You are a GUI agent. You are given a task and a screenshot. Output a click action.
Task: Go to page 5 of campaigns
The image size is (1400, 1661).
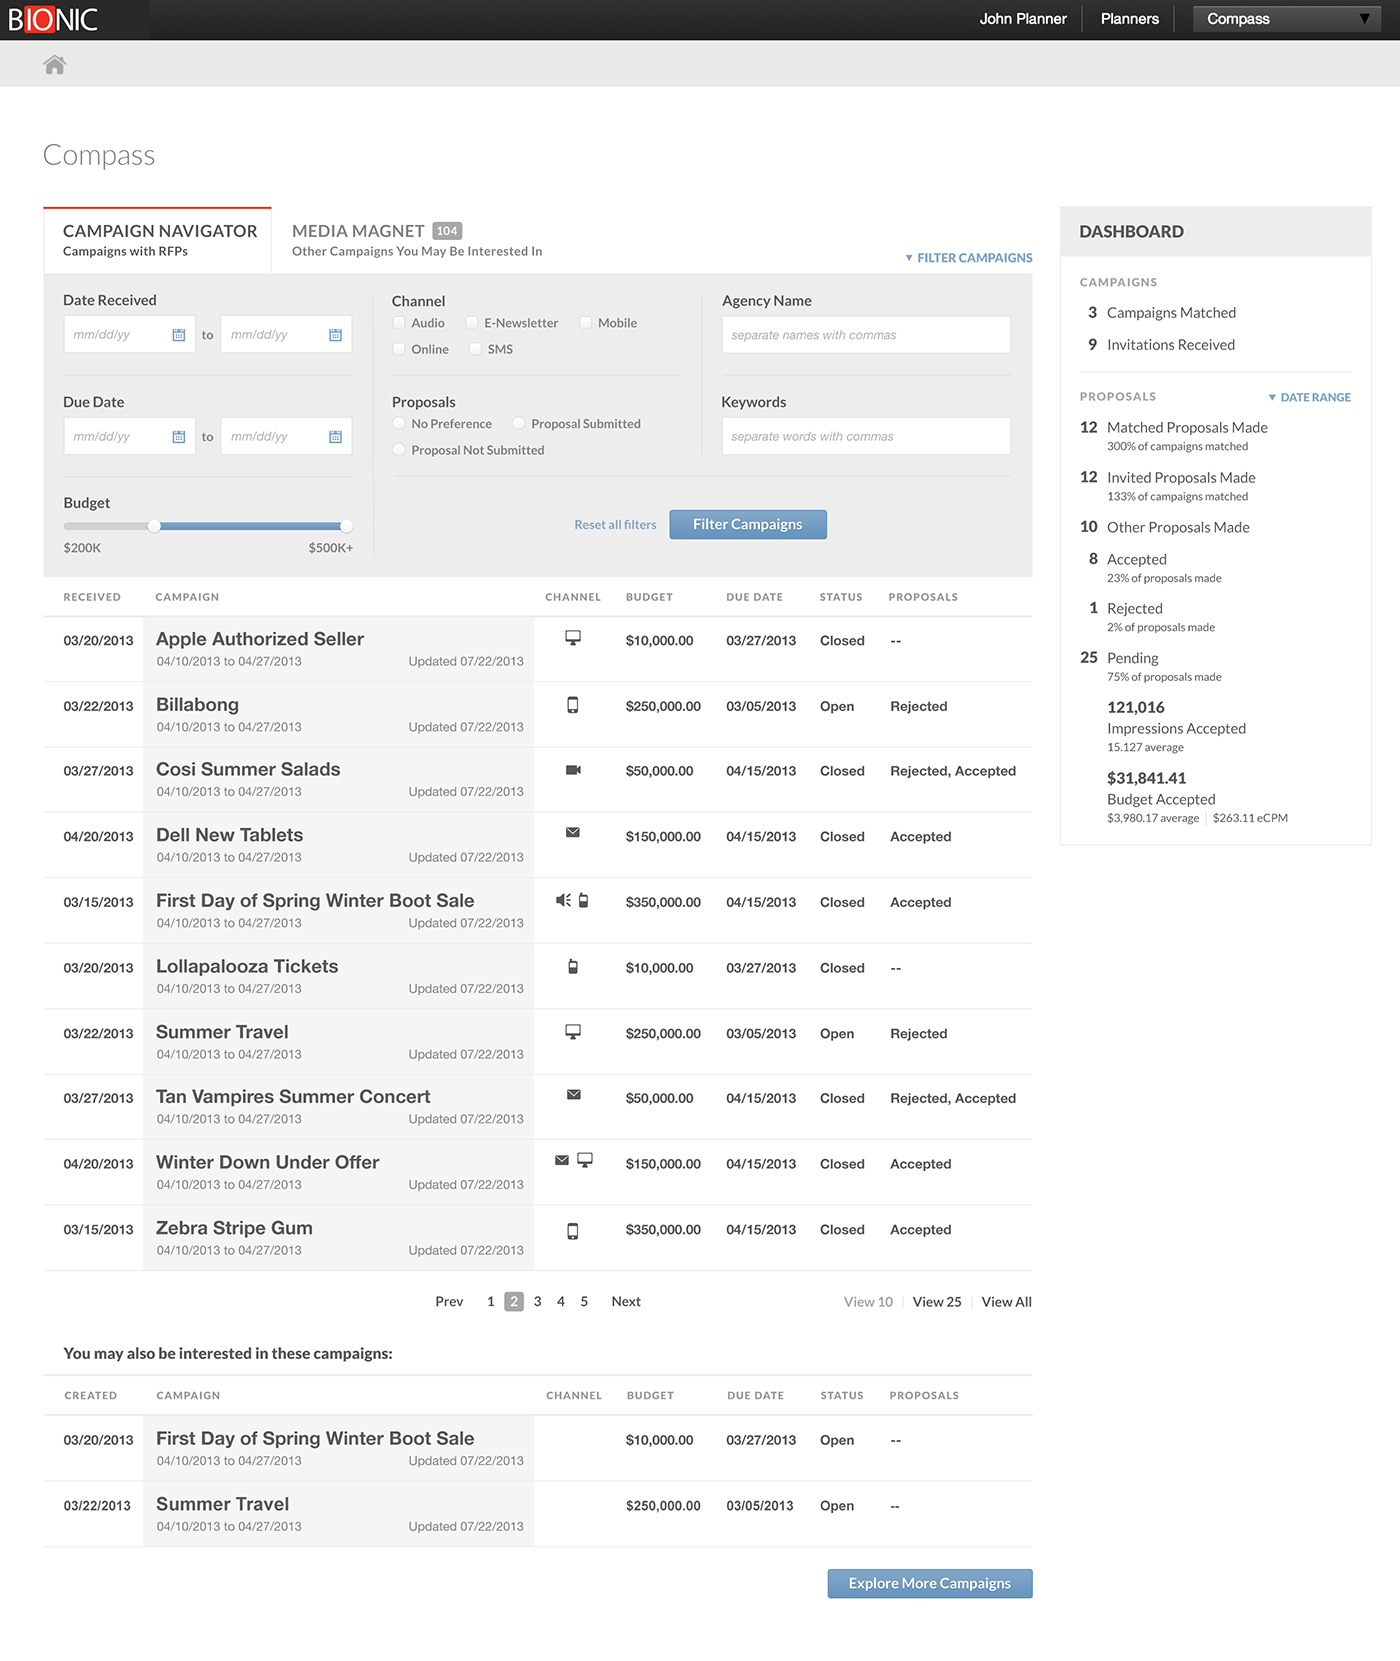tap(585, 1302)
